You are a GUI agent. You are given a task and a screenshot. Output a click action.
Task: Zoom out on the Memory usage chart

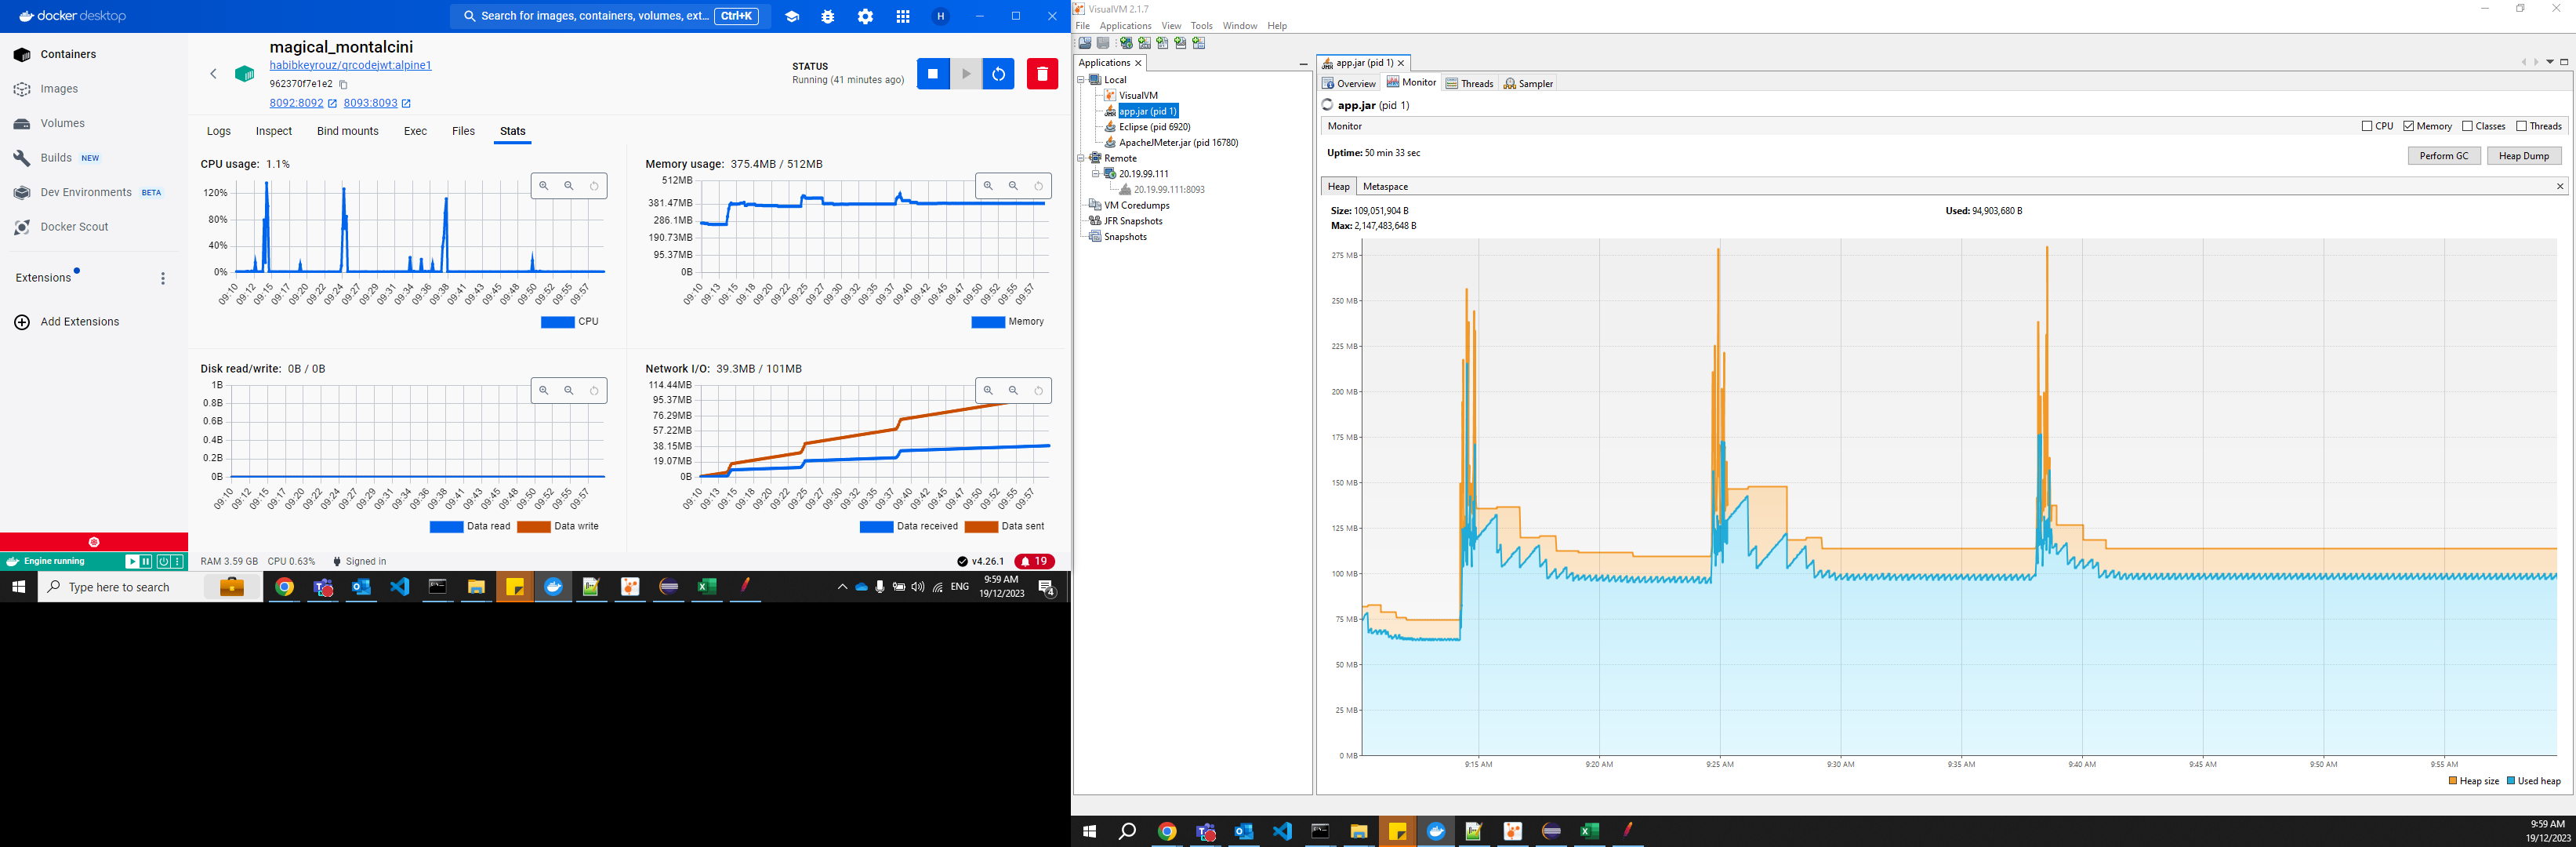point(1013,186)
